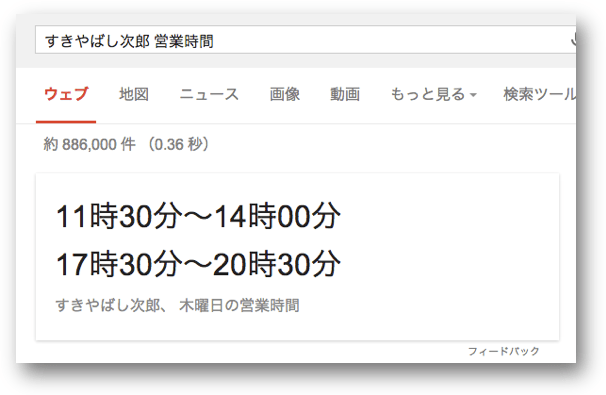Click the 17時30分〜20時30分 hours text

(198, 264)
